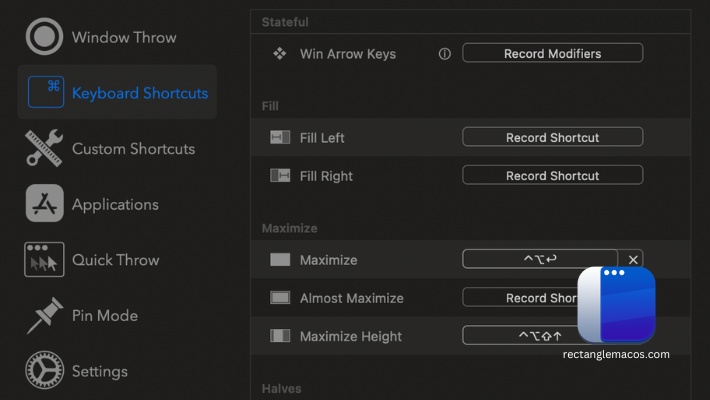Viewport: 710px width, 400px height.
Task: Click the Fill Right label
Action: point(326,176)
